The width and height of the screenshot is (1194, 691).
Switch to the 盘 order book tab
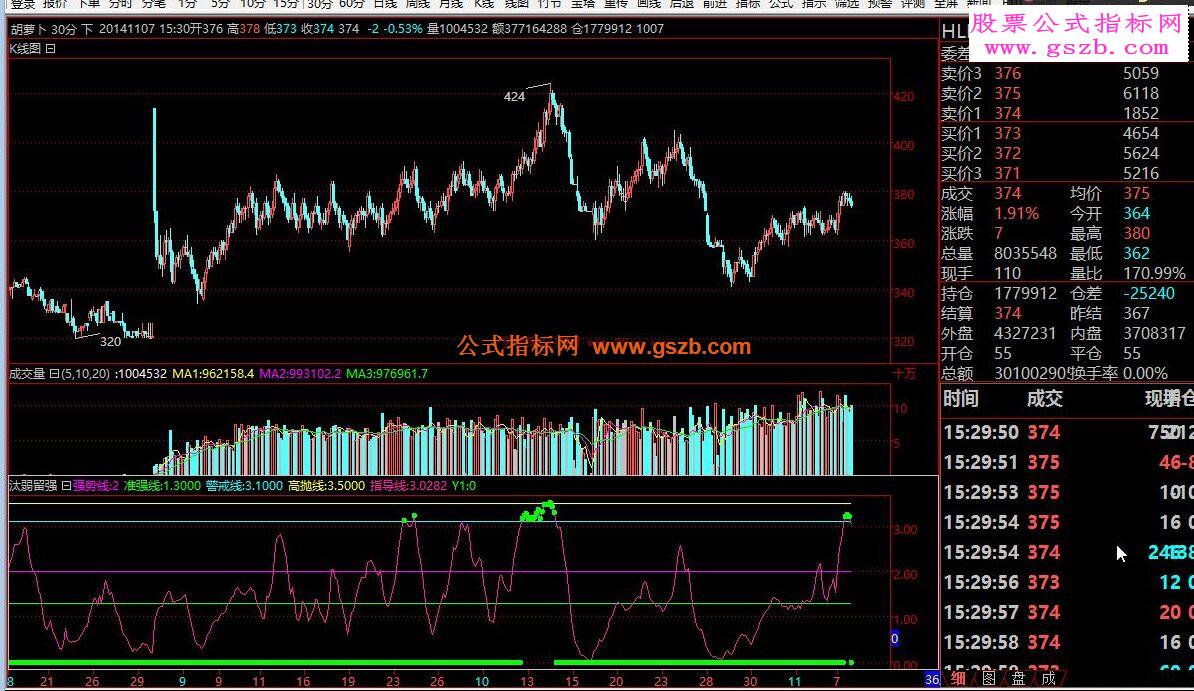pos(1018,678)
